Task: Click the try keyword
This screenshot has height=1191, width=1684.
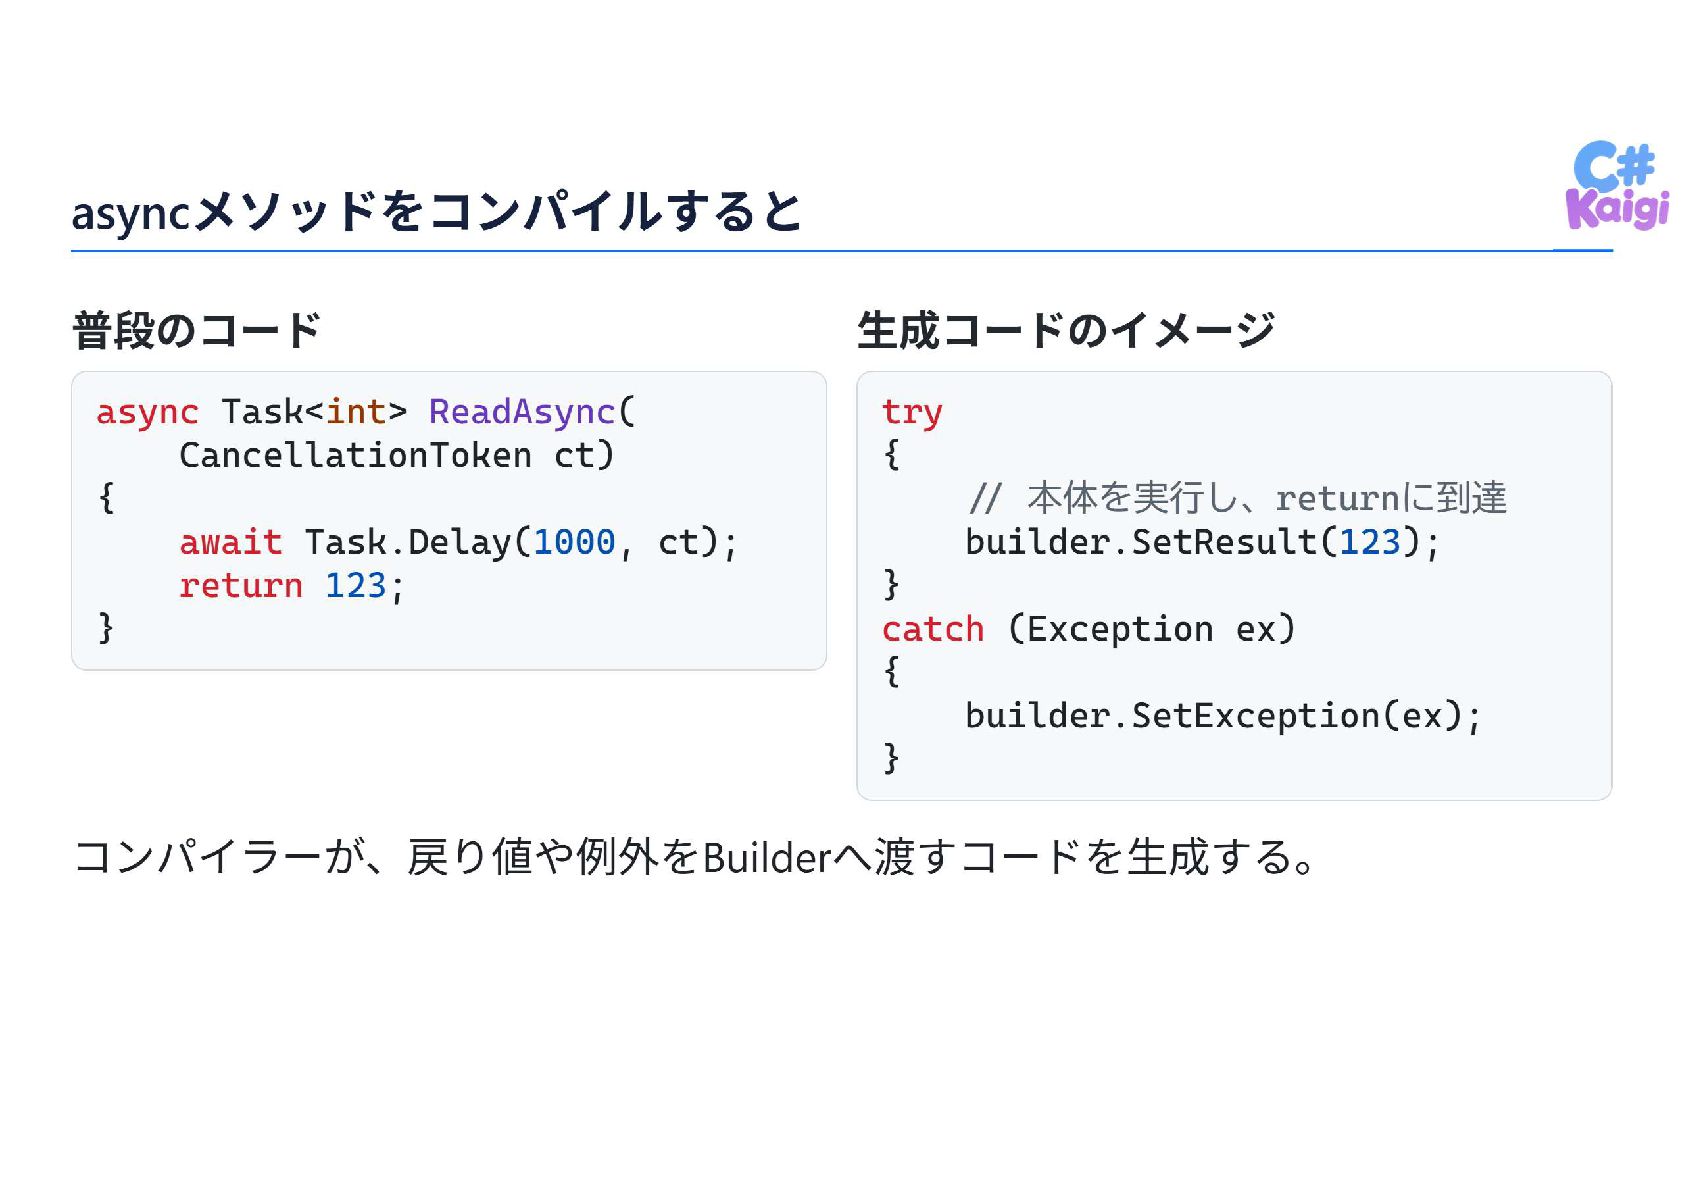Action: 912,413
